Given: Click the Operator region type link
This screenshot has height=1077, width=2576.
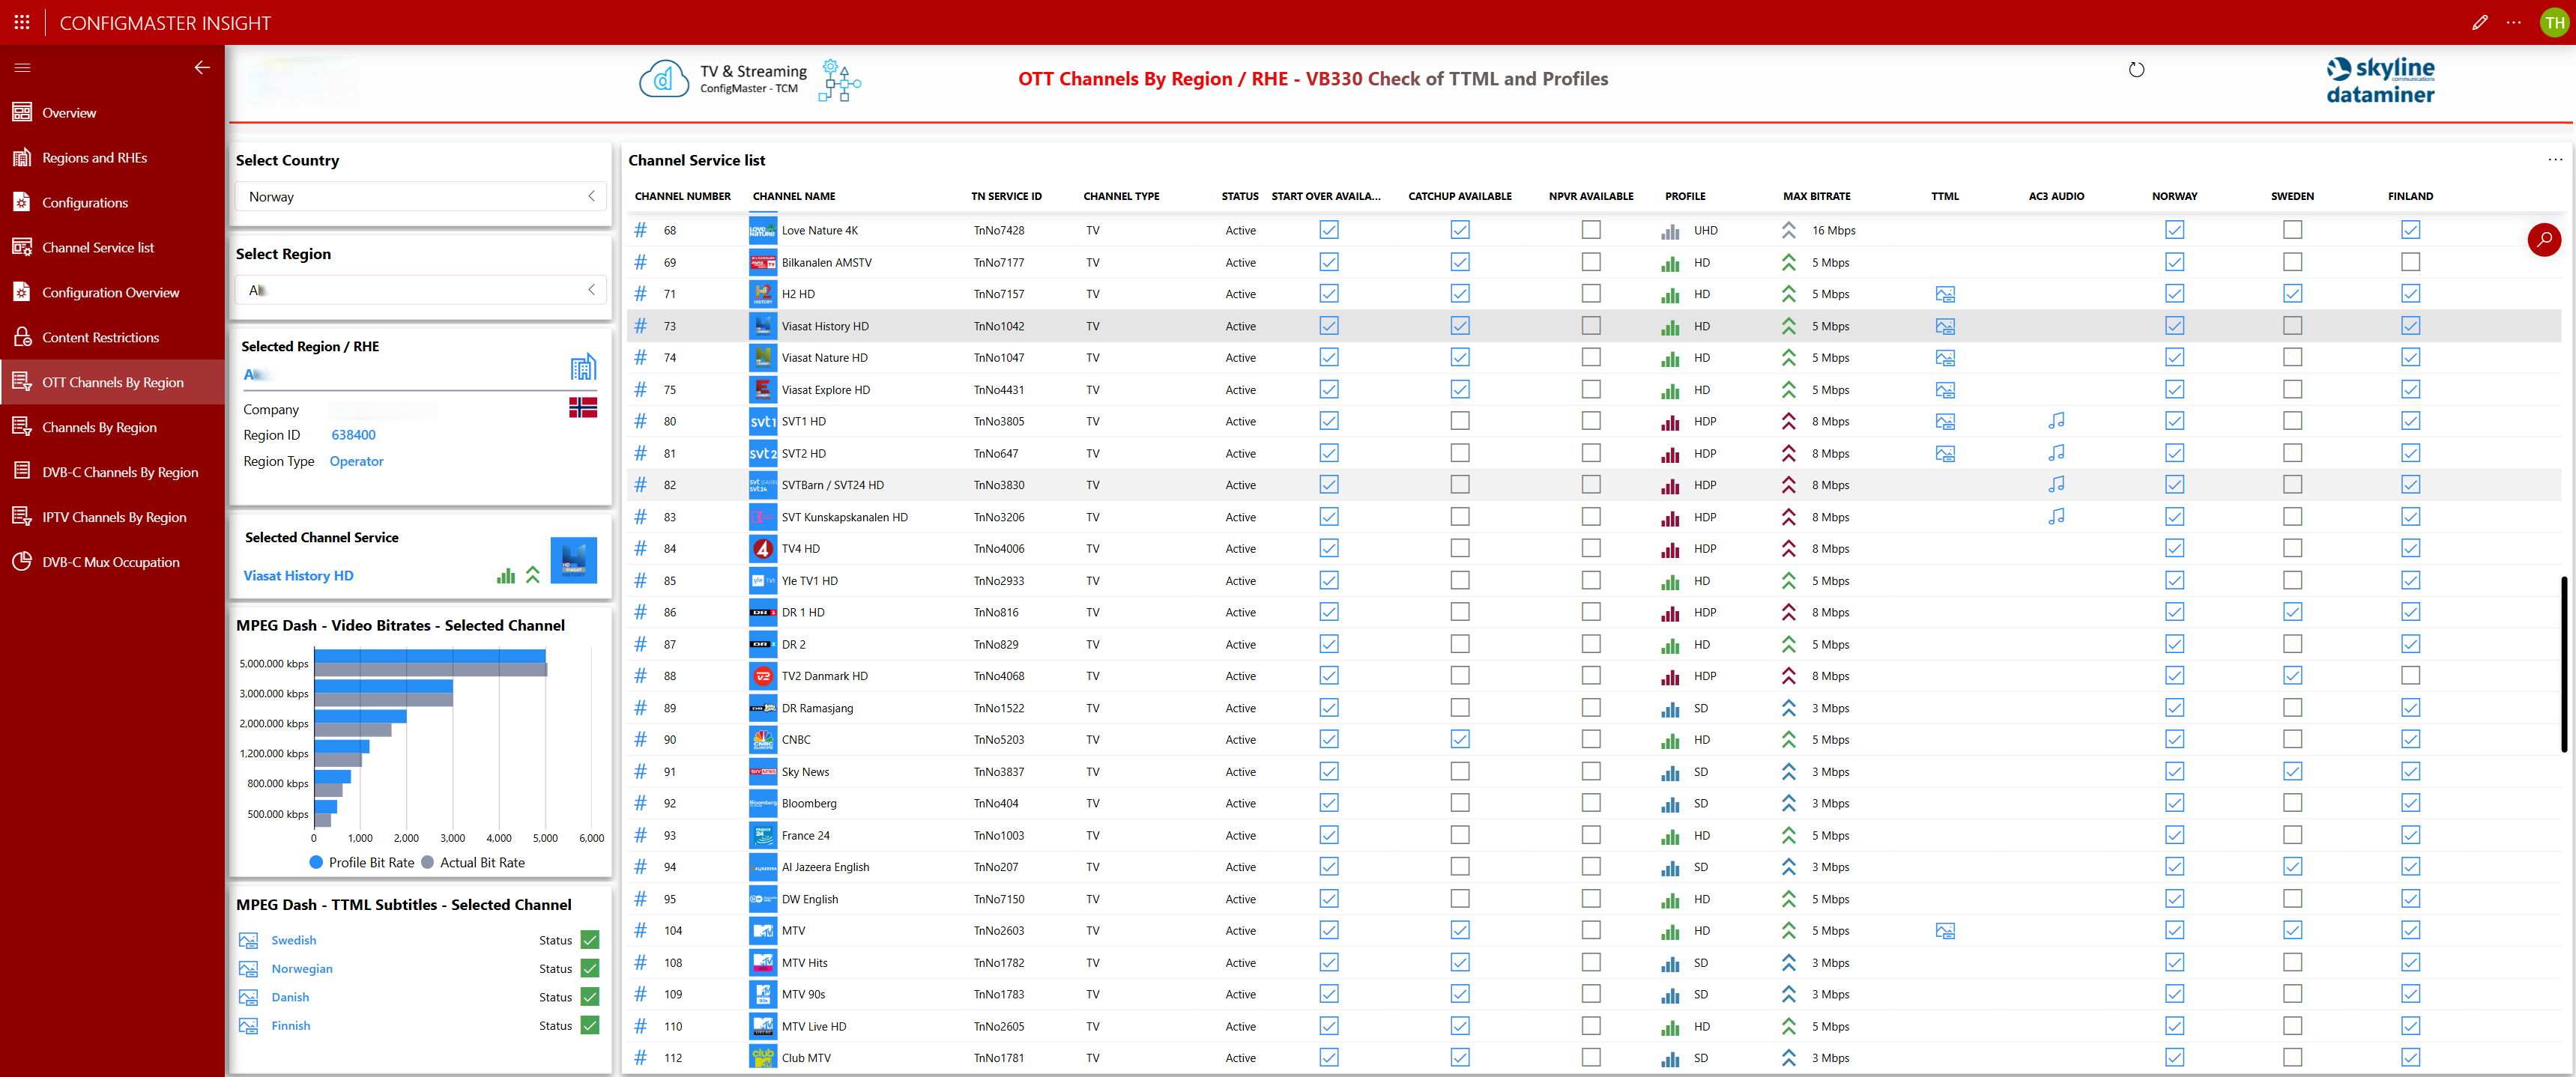Looking at the screenshot, I should (x=356, y=461).
